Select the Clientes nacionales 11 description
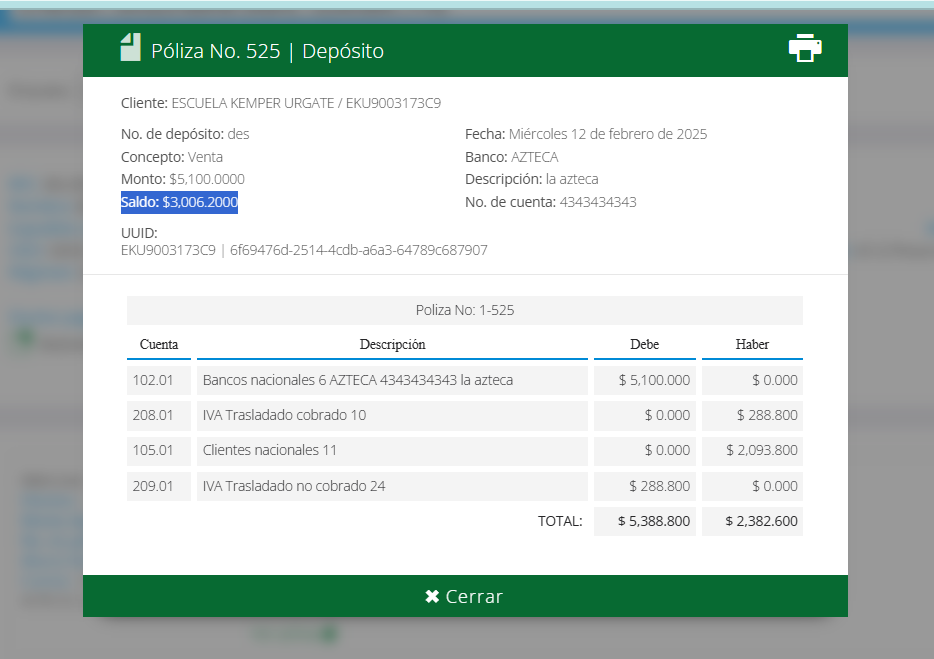This screenshot has width=934, height=659. (x=270, y=450)
